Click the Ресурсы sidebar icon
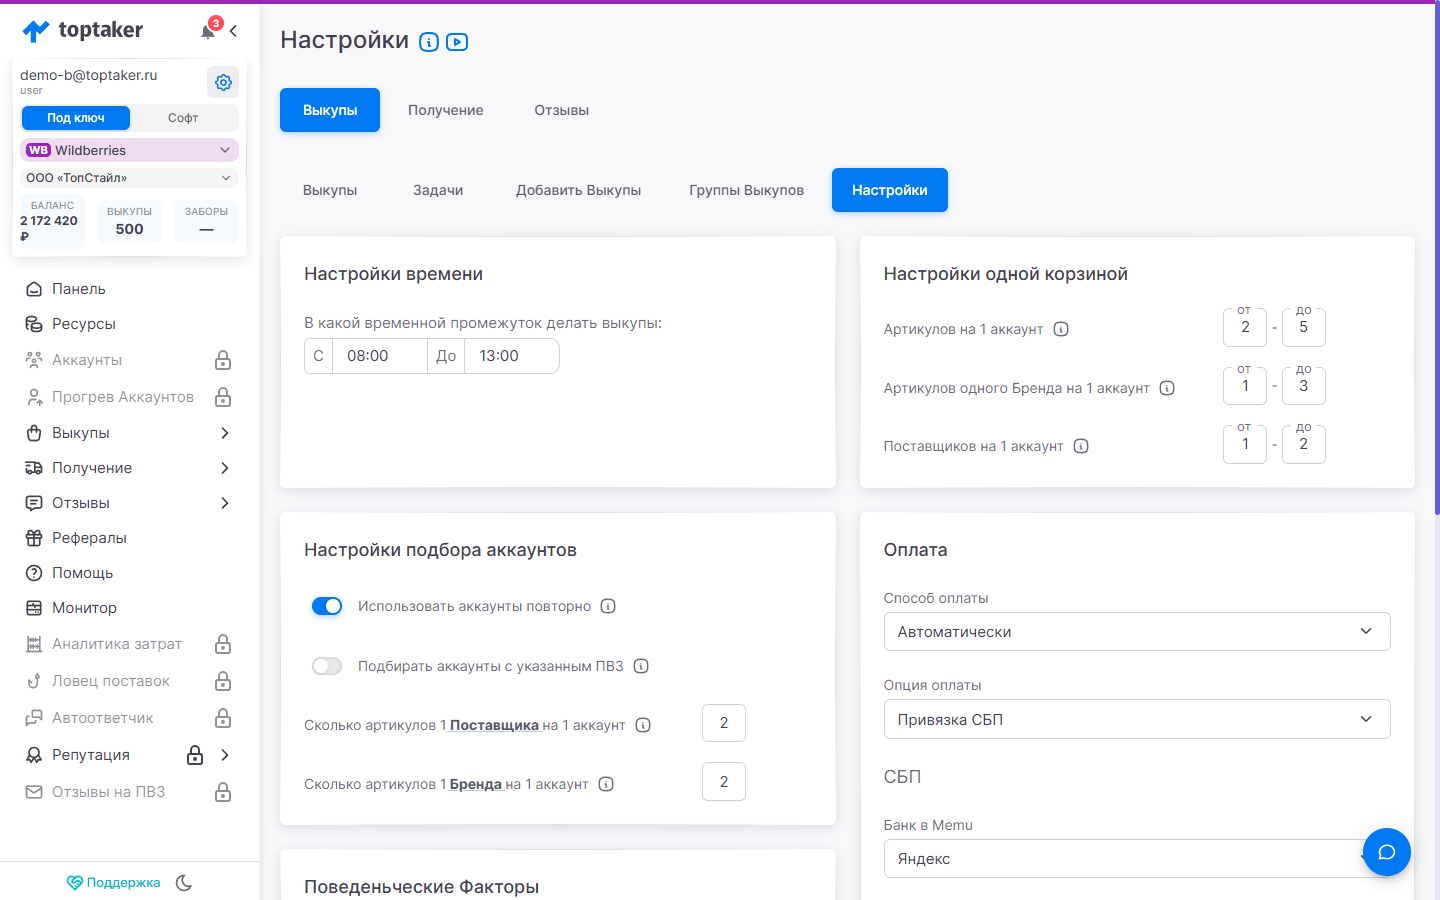The width and height of the screenshot is (1440, 900). coord(34,324)
